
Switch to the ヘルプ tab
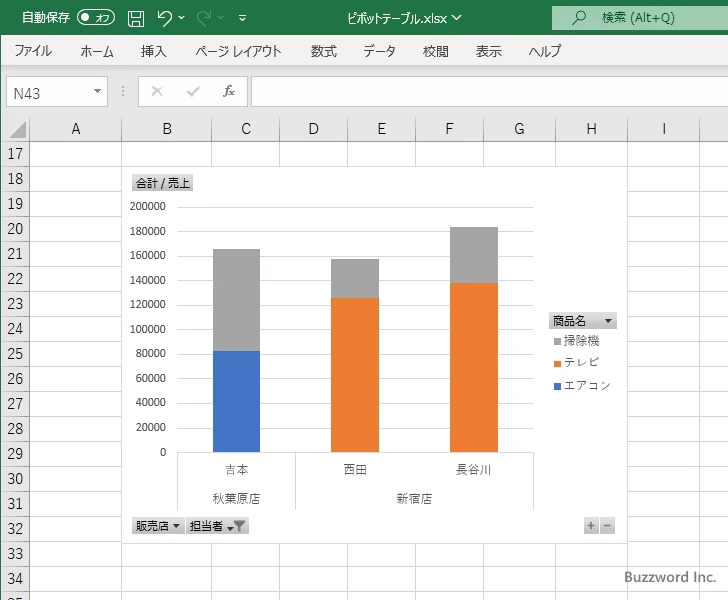click(x=545, y=51)
